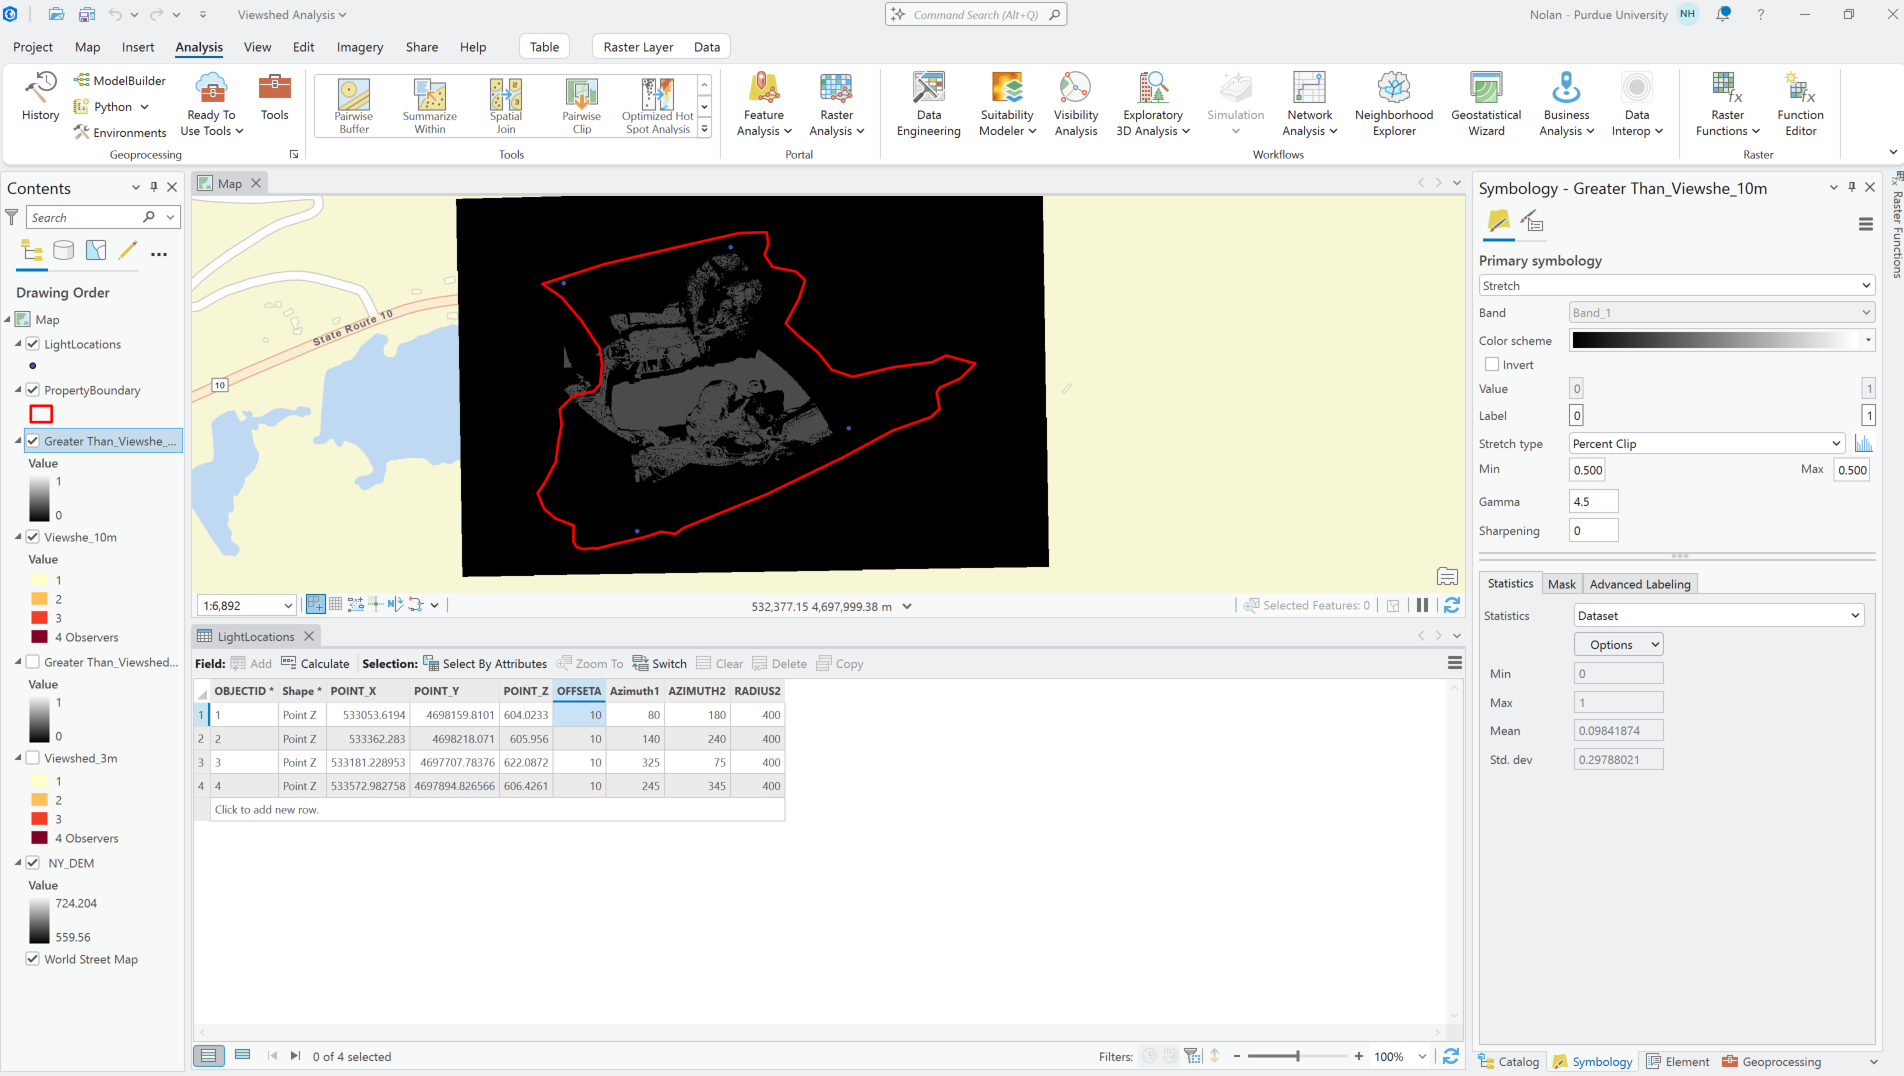Image resolution: width=1904 pixels, height=1076 pixels.
Task: Select the Pairwise Buffer tool
Action: [x=354, y=106]
